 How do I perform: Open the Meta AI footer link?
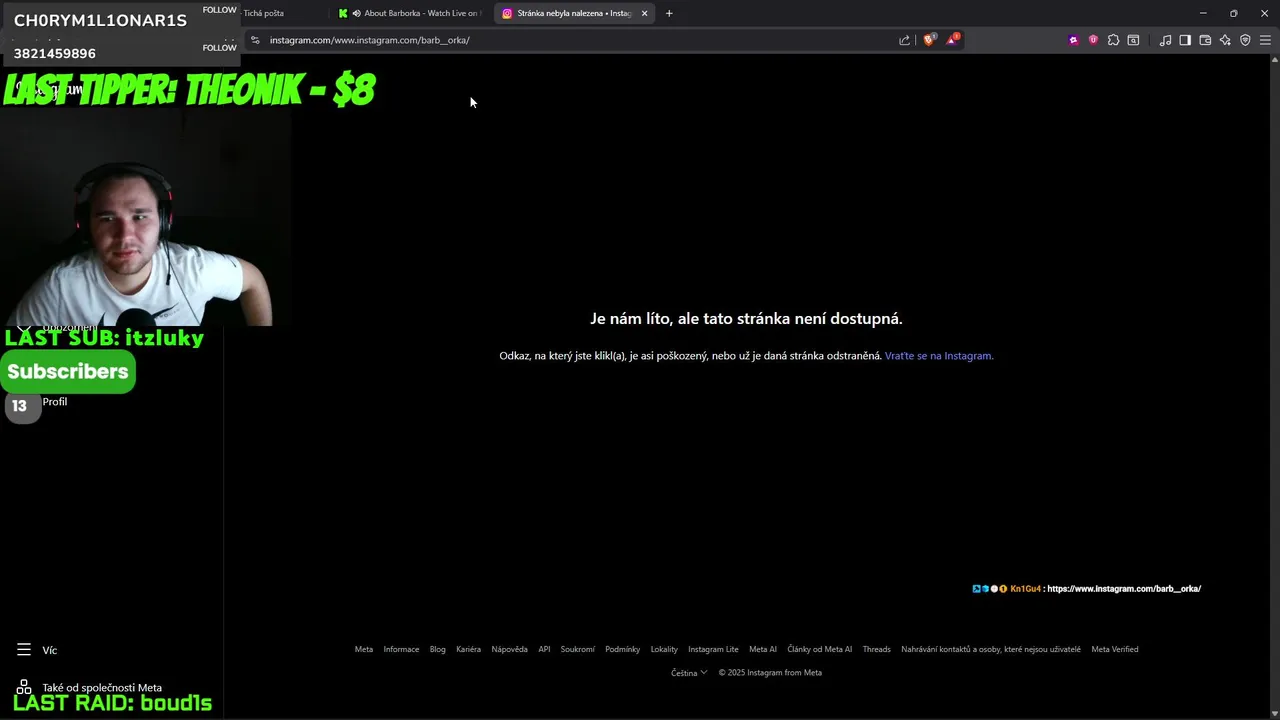(x=763, y=649)
